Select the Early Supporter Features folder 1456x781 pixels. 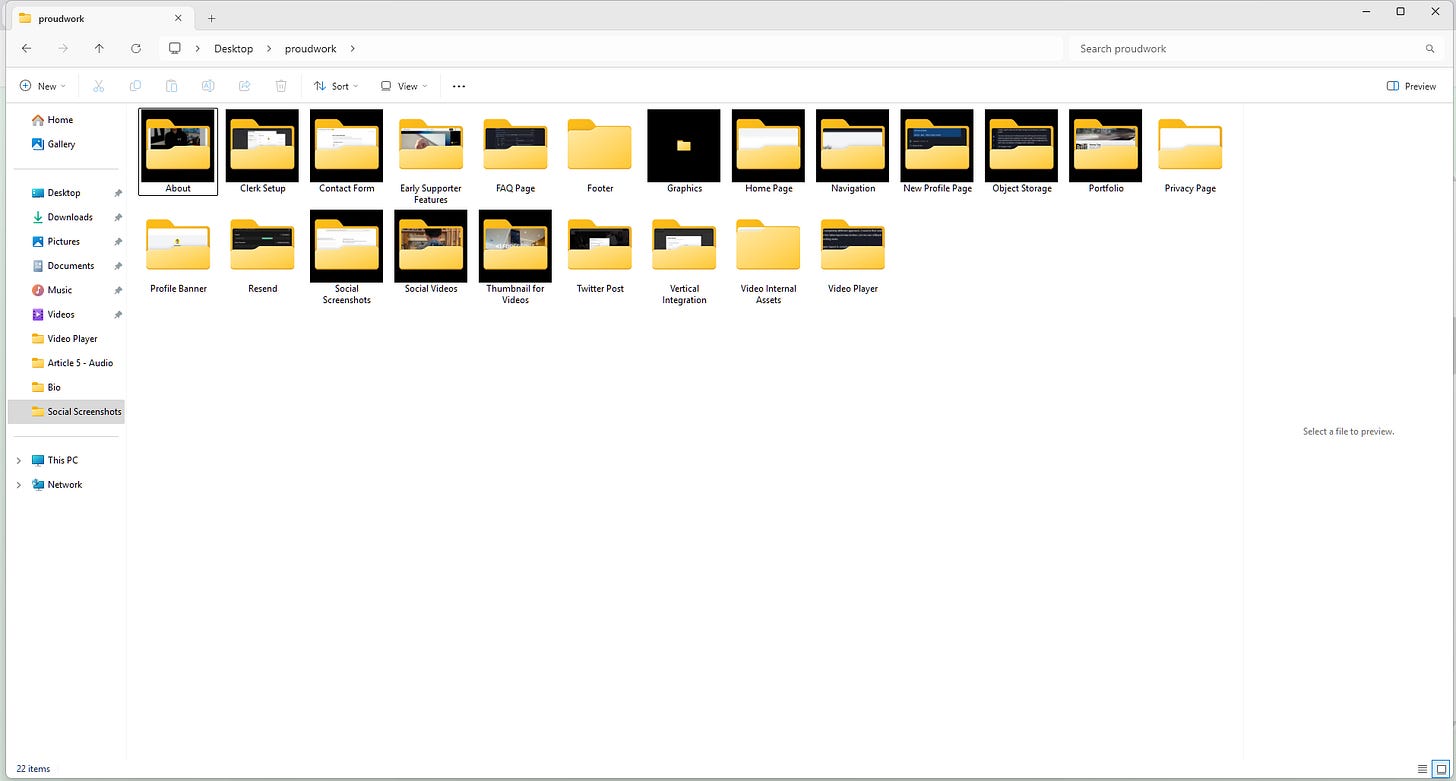tap(431, 156)
